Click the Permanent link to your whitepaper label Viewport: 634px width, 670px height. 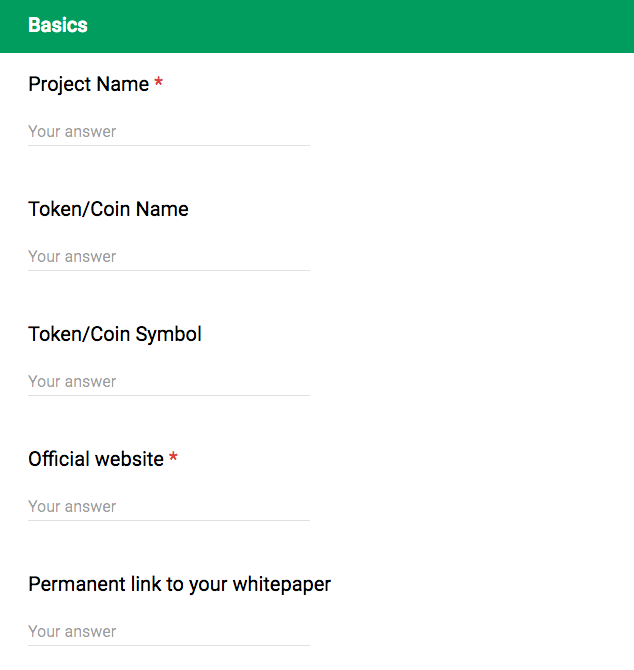coord(179,585)
